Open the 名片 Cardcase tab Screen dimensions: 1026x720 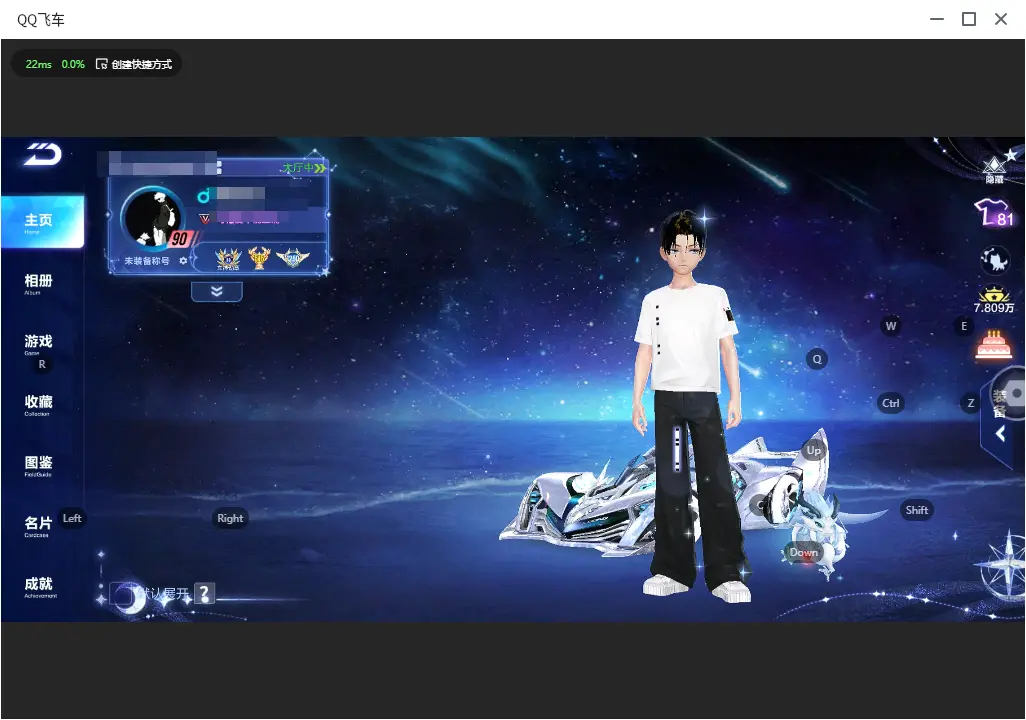pos(39,526)
